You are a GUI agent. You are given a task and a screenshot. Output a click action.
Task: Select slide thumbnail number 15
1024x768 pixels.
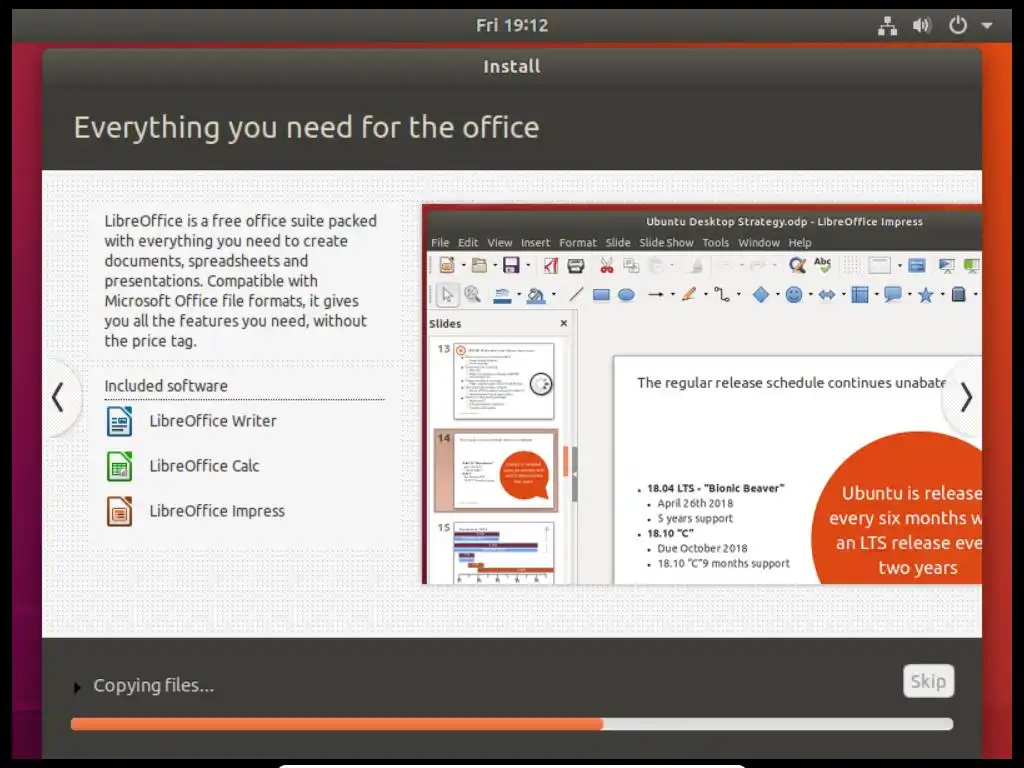pyautogui.click(x=504, y=552)
